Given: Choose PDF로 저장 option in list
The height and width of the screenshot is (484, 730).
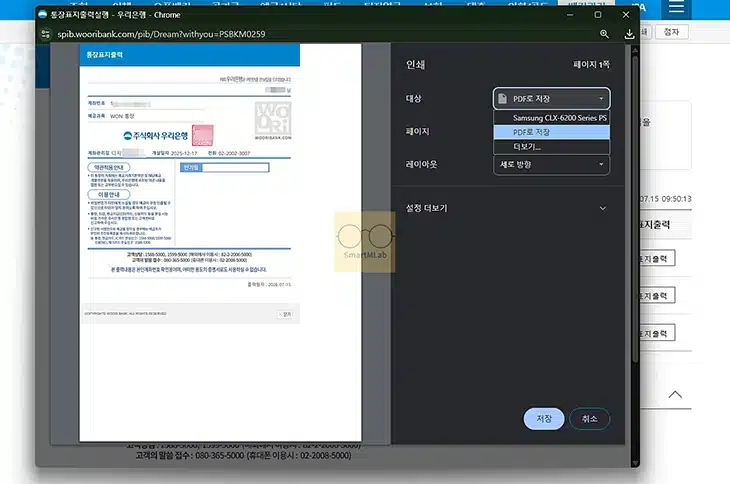Looking at the screenshot, I should tap(551, 132).
